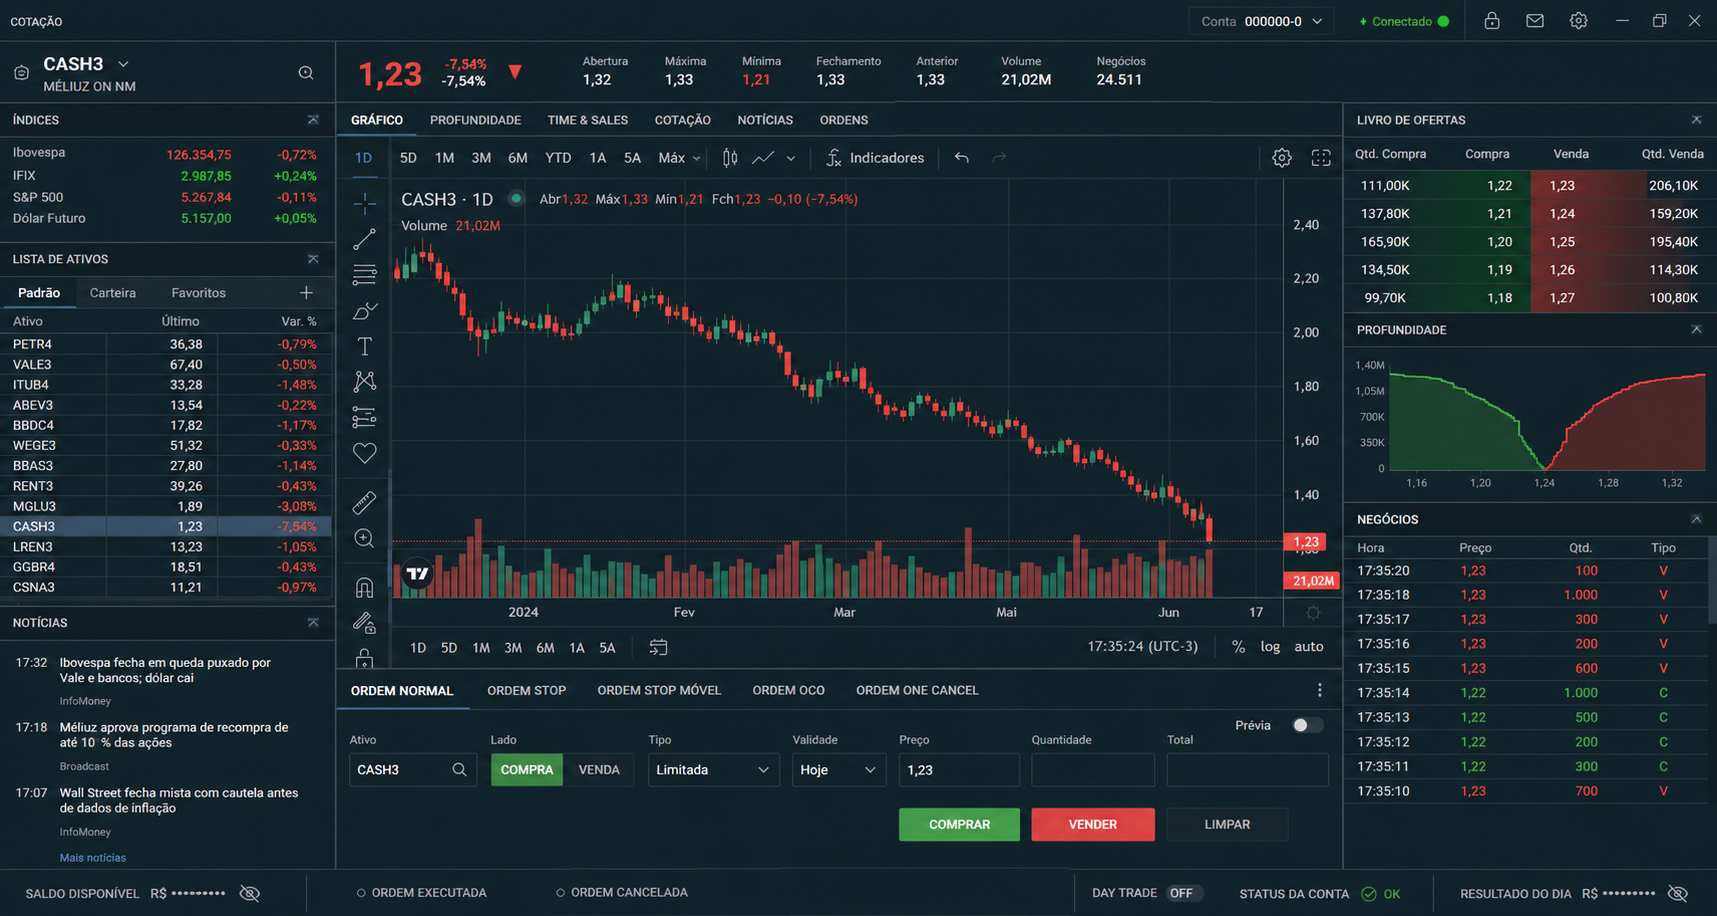The height and width of the screenshot is (916, 1717).
Task: Select the 6M timeframe in top toolbar
Action: tap(517, 158)
